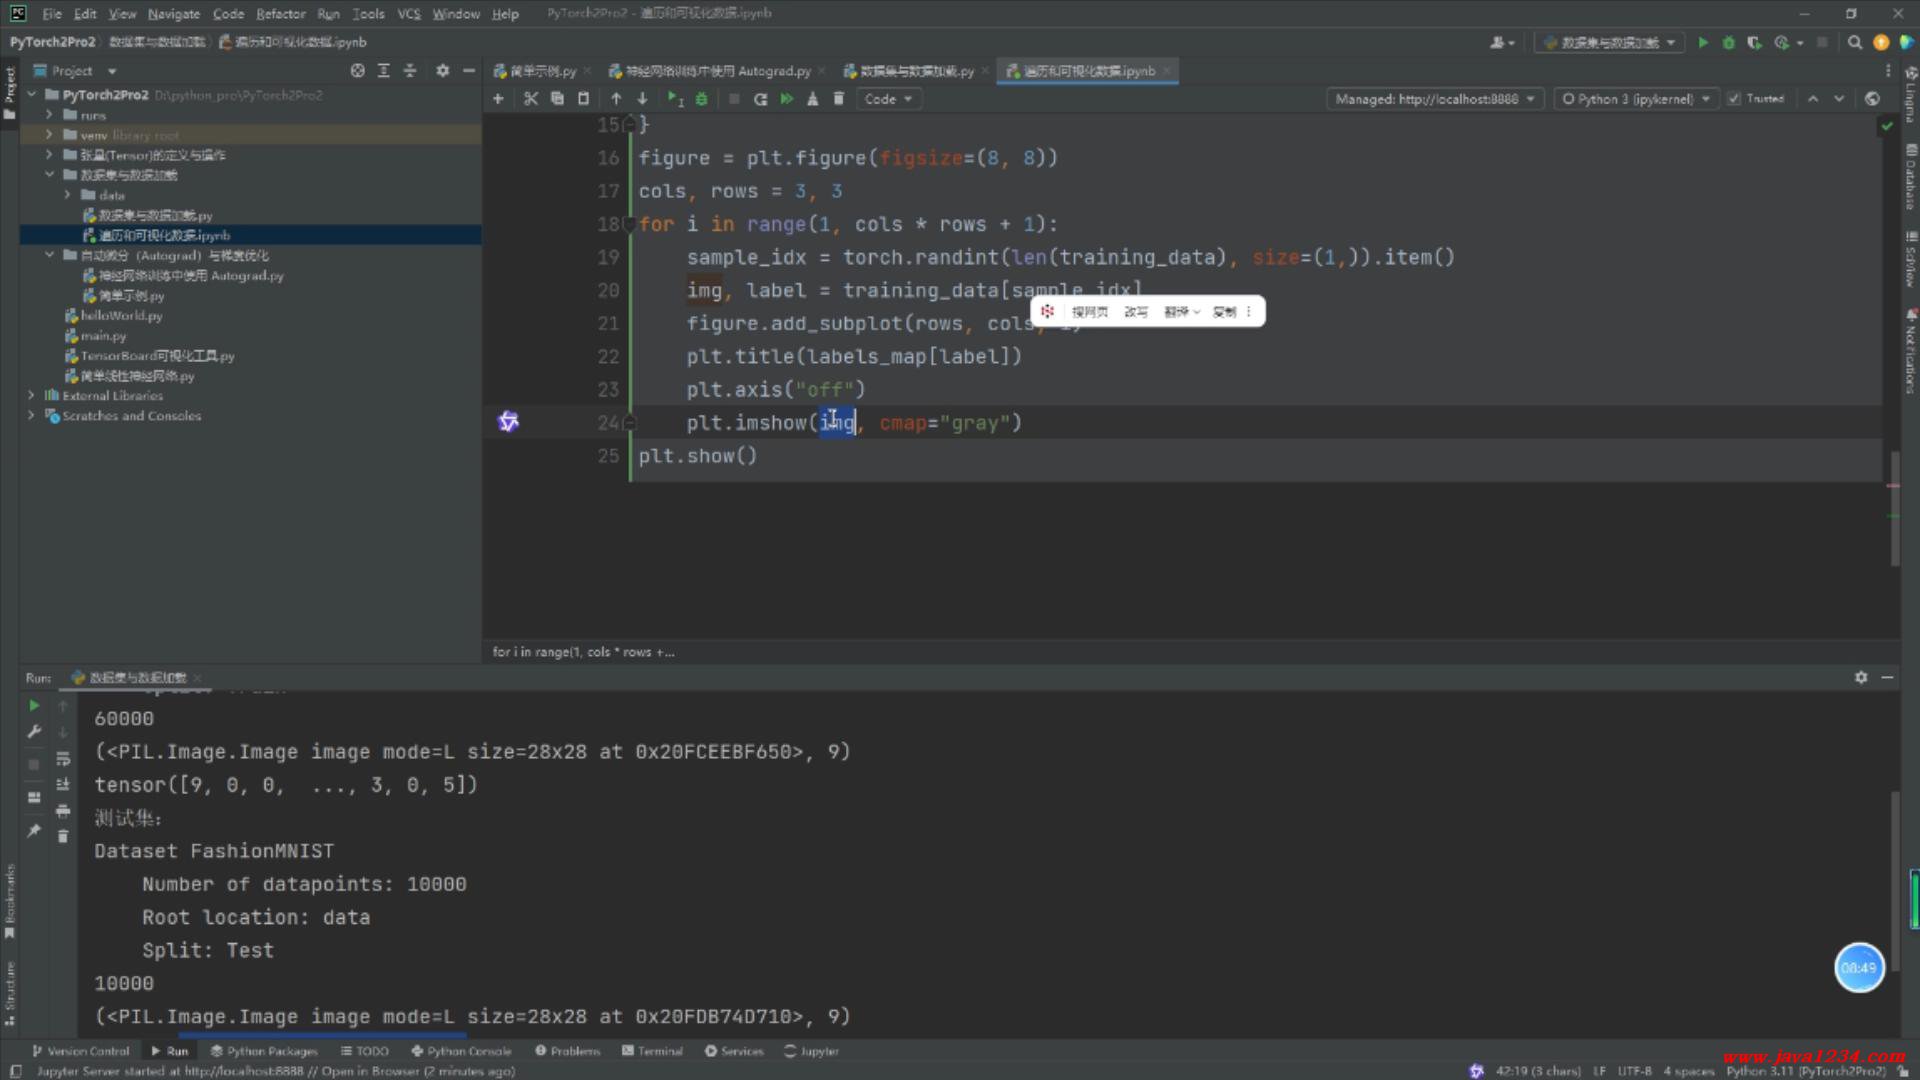This screenshot has width=1920, height=1080.
Task: Restart the Jupyter kernel
Action: (x=760, y=99)
